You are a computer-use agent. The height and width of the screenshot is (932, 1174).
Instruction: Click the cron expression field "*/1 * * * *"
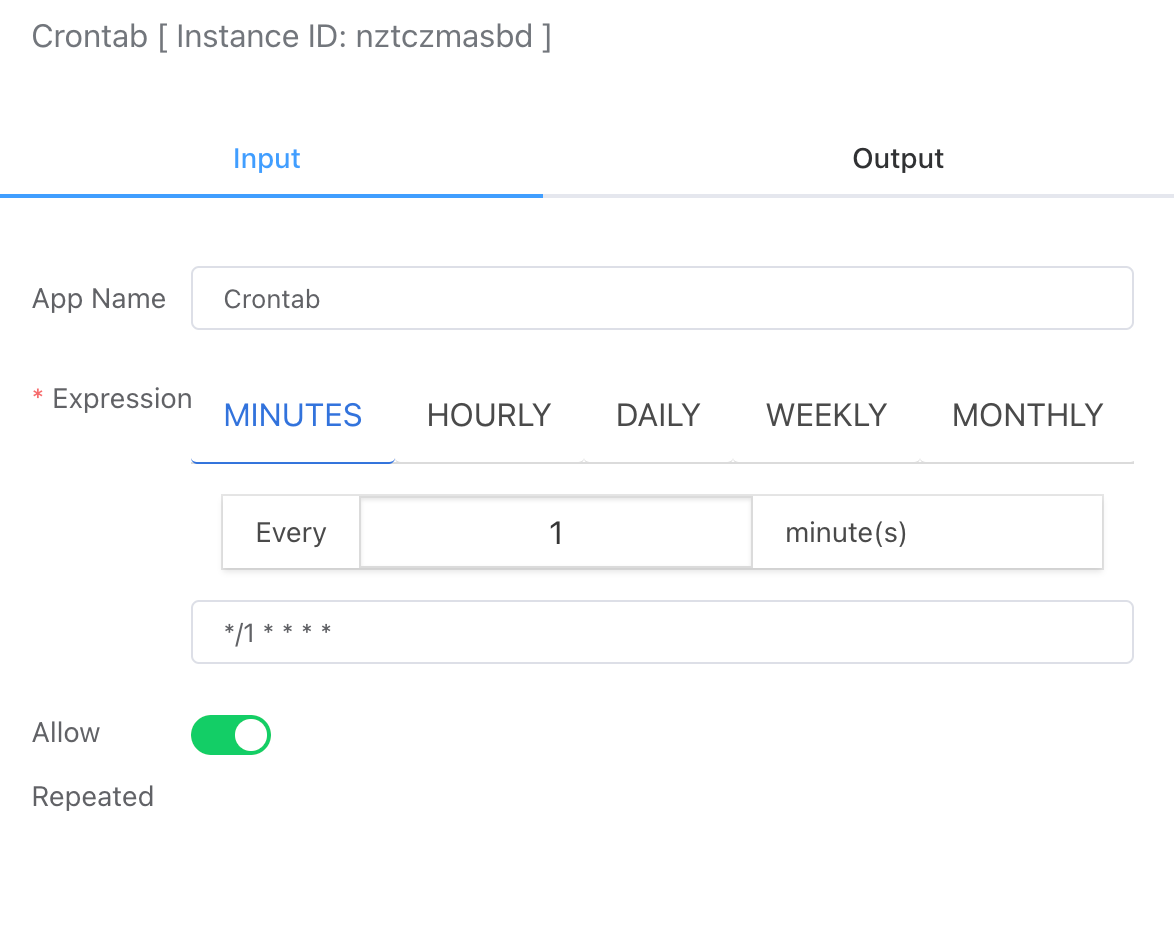coord(661,632)
